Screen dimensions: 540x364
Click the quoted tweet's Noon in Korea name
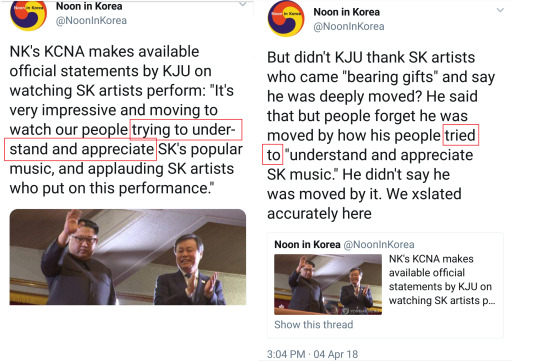click(x=307, y=245)
